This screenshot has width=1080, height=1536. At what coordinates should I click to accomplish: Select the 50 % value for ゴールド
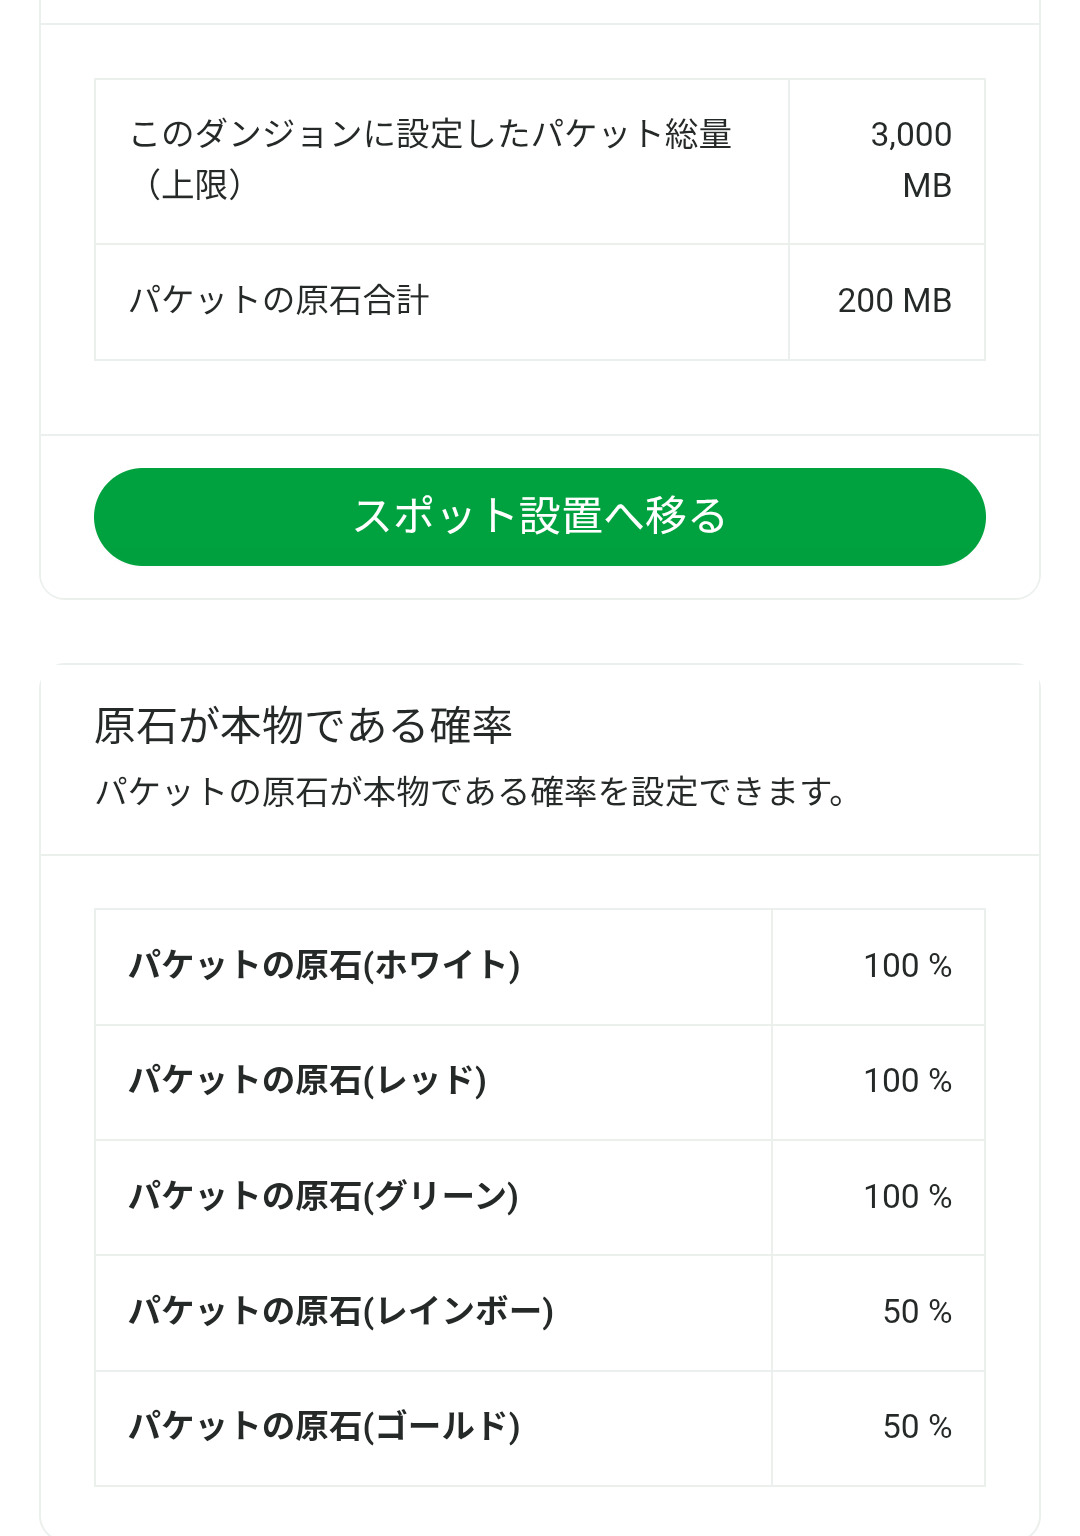point(917,1427)
